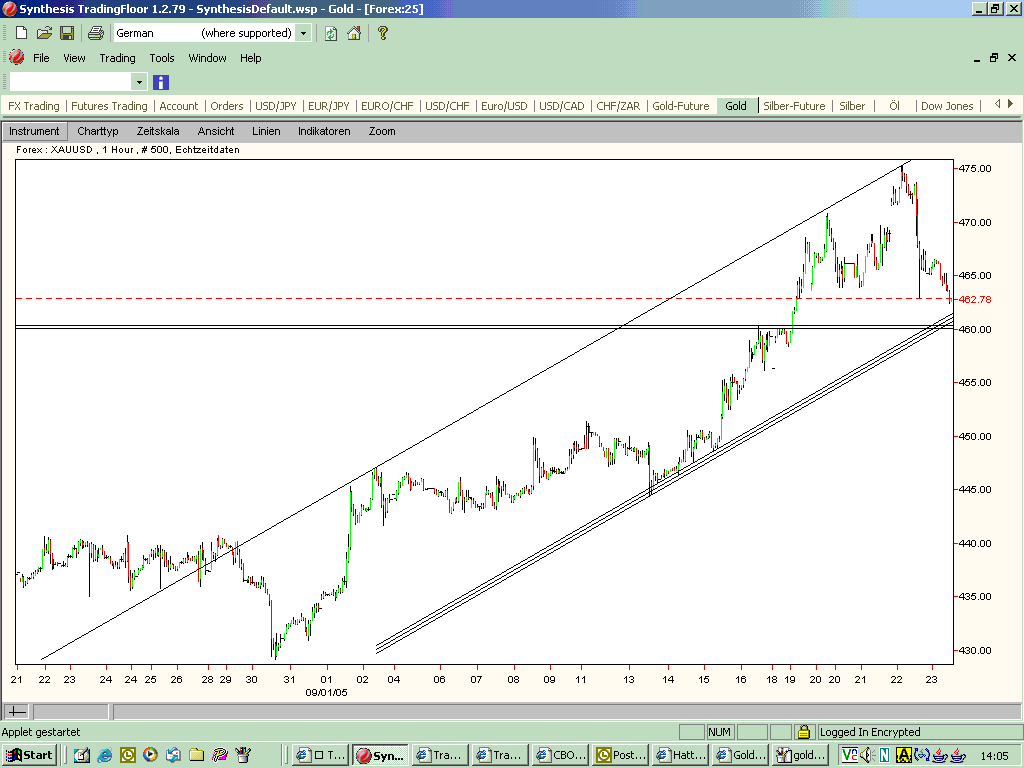Screen dimensions: 1024x768
Task: Switch to the Dow Jones tab
Action: click(946, 106)
